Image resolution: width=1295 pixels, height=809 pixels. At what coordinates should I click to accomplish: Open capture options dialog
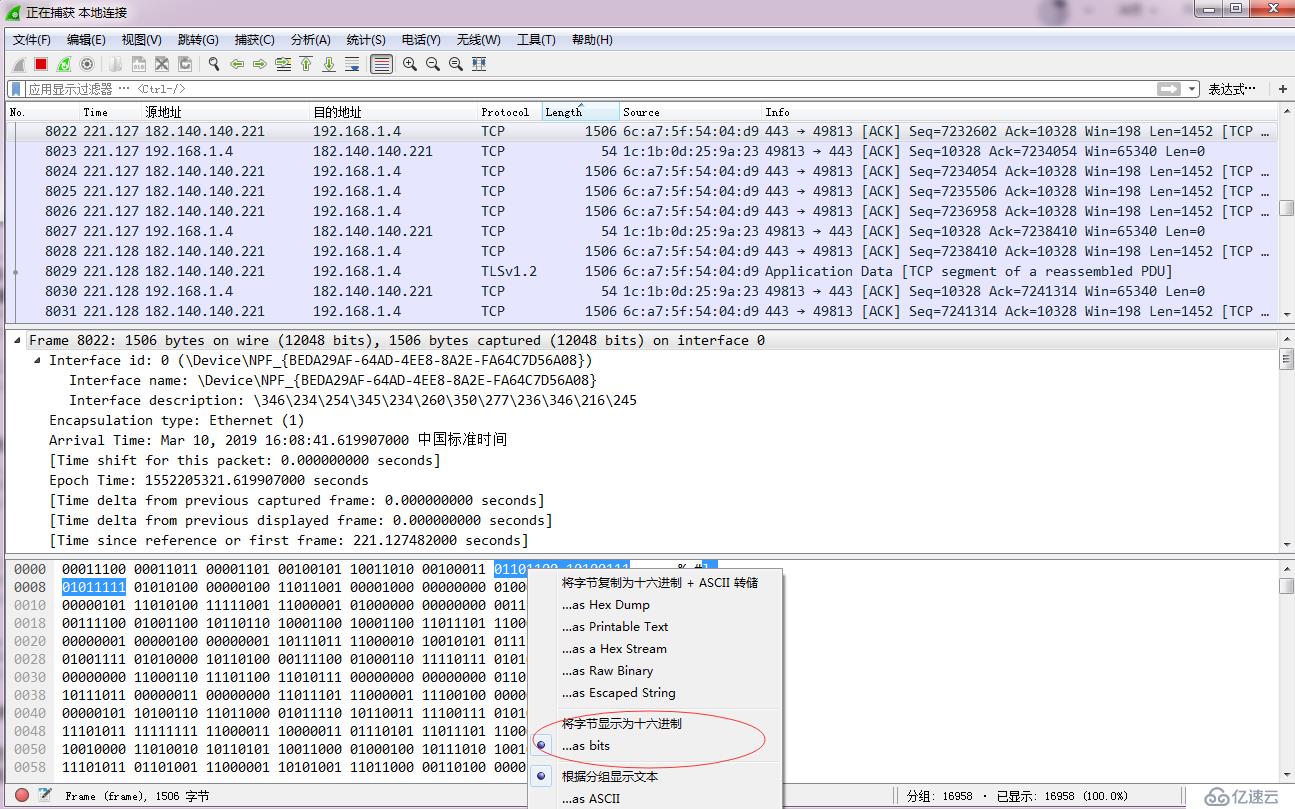(87, 64)
